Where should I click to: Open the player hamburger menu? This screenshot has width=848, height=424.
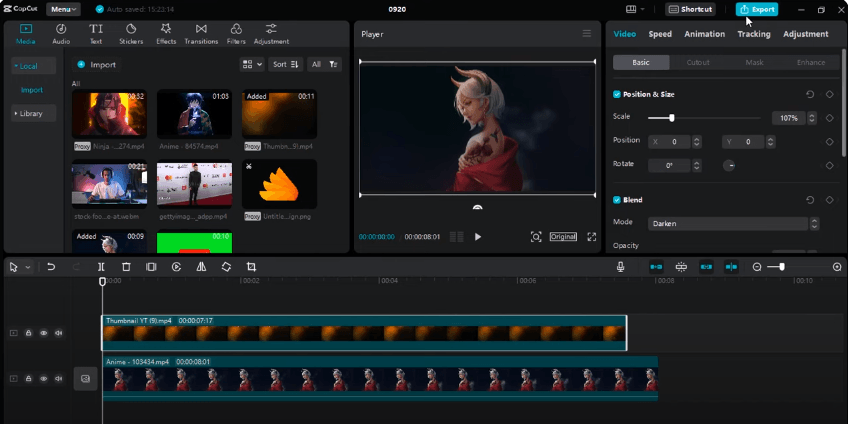click(587, 34)
